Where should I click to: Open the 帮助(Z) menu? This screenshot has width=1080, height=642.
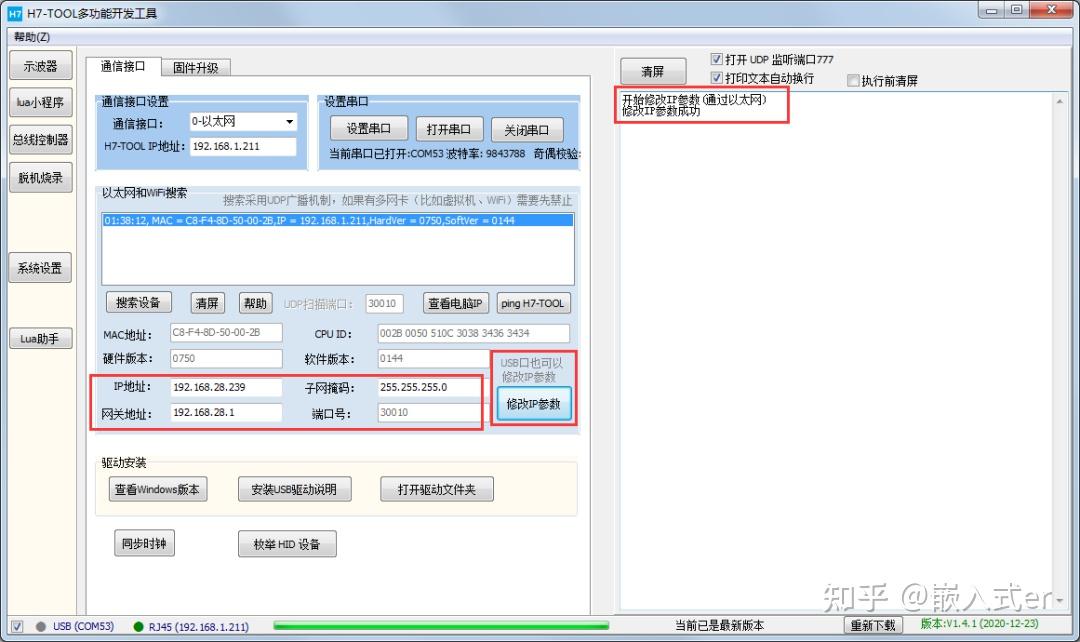30,36
